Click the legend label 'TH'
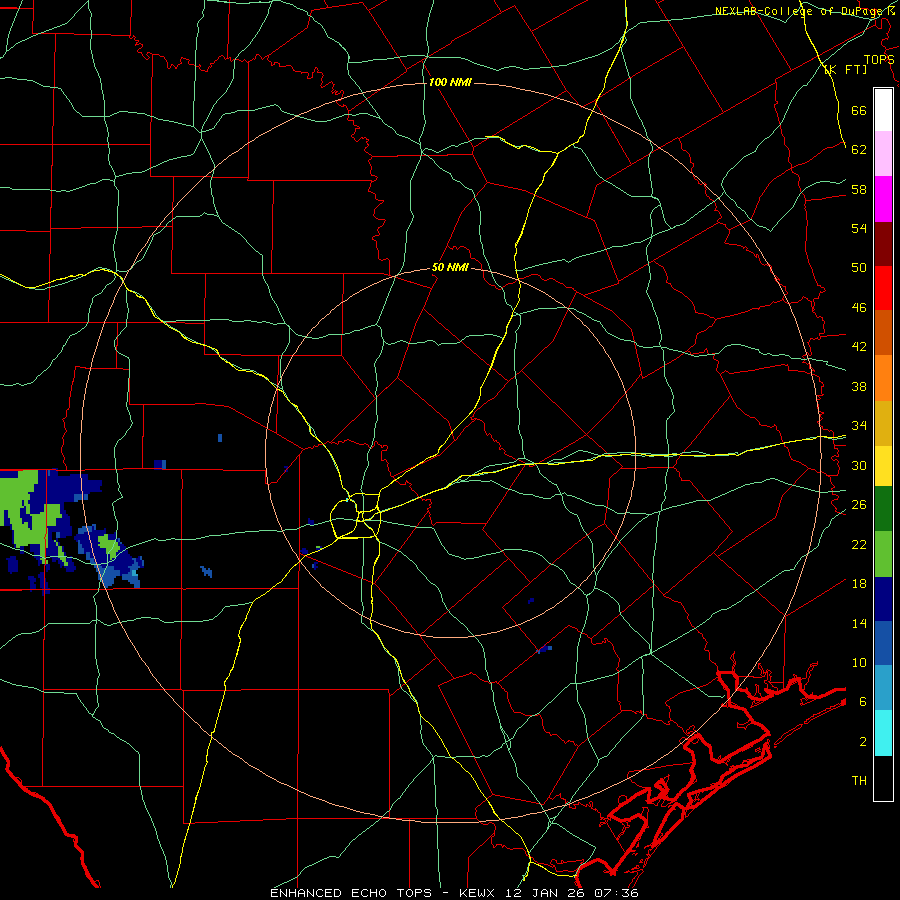This screenshot has width=900, height=900. point(859,781)
